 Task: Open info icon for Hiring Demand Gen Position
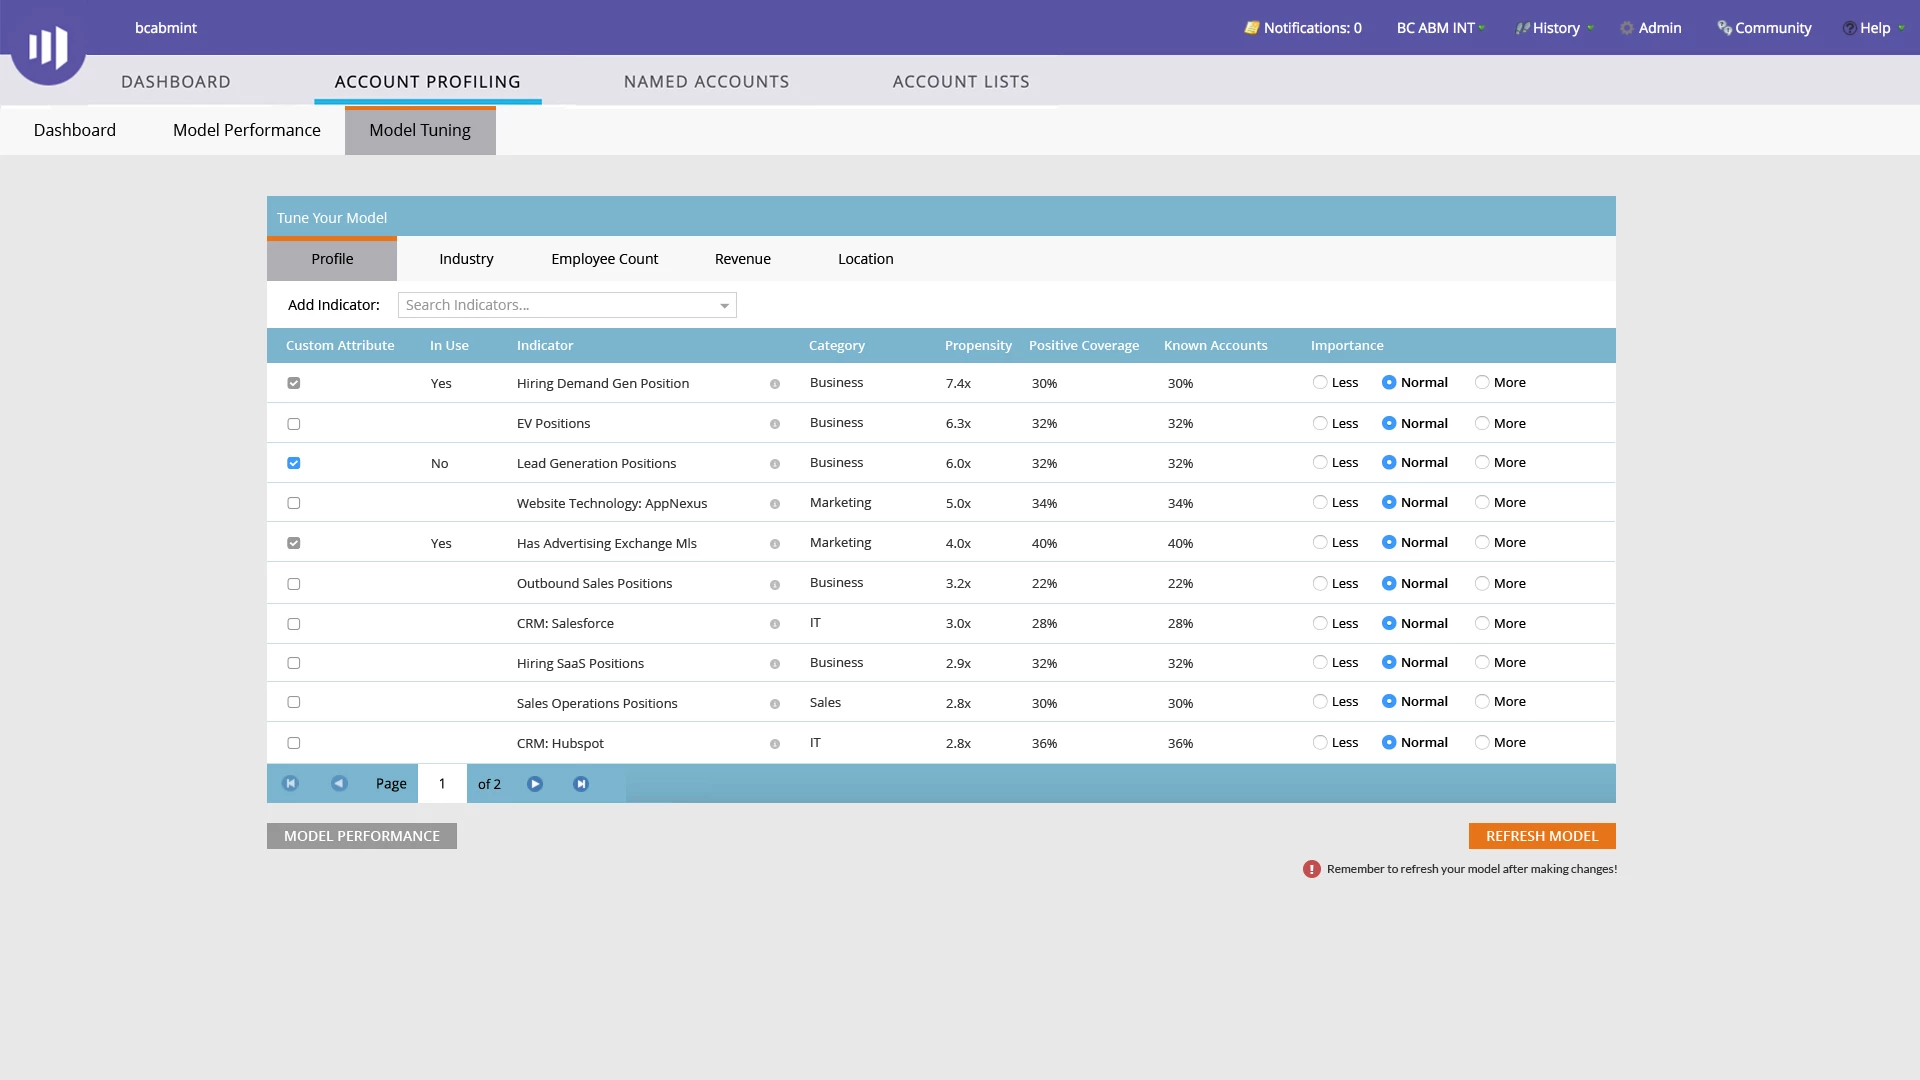774,384
